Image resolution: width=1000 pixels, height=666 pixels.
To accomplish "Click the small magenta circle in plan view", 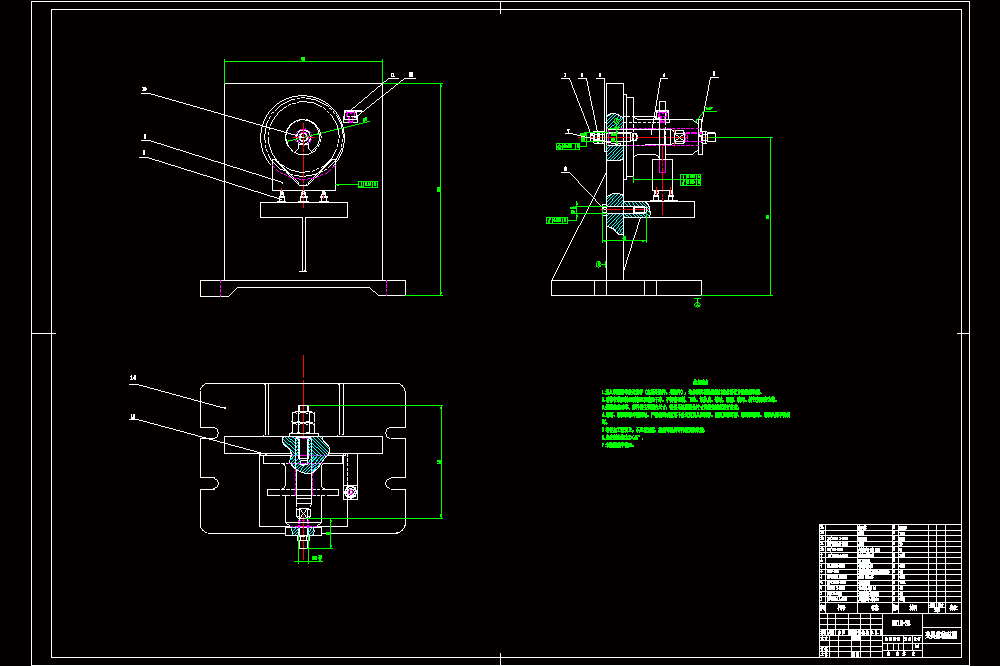I will coord(350,492).
